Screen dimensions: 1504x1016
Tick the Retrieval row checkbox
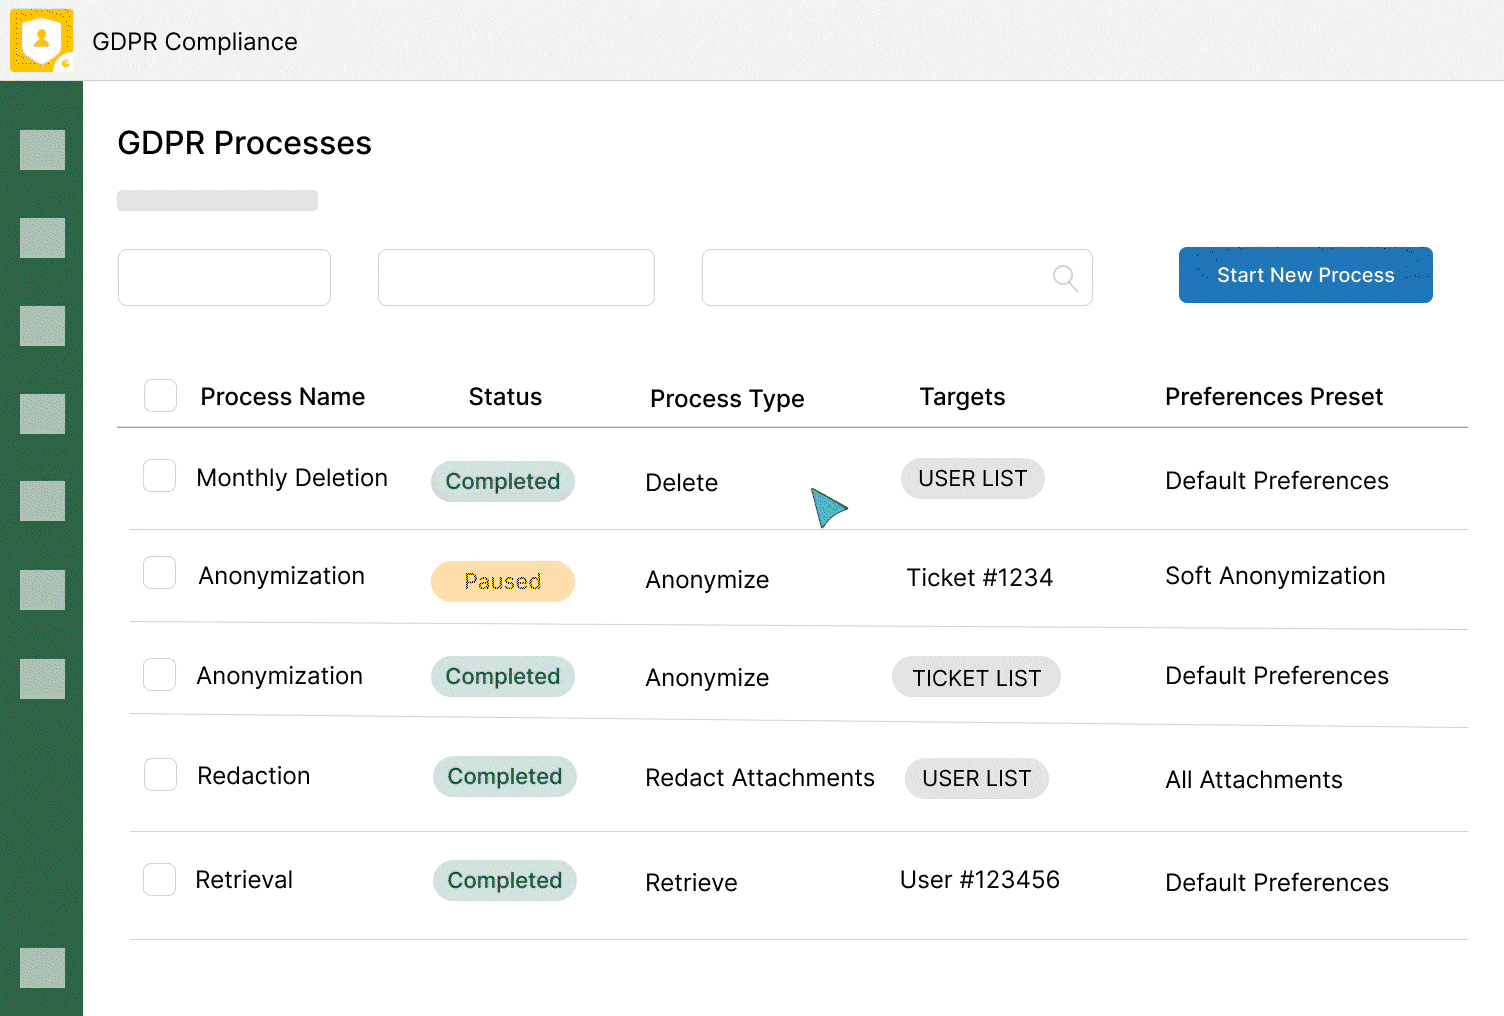click(160, 879)
